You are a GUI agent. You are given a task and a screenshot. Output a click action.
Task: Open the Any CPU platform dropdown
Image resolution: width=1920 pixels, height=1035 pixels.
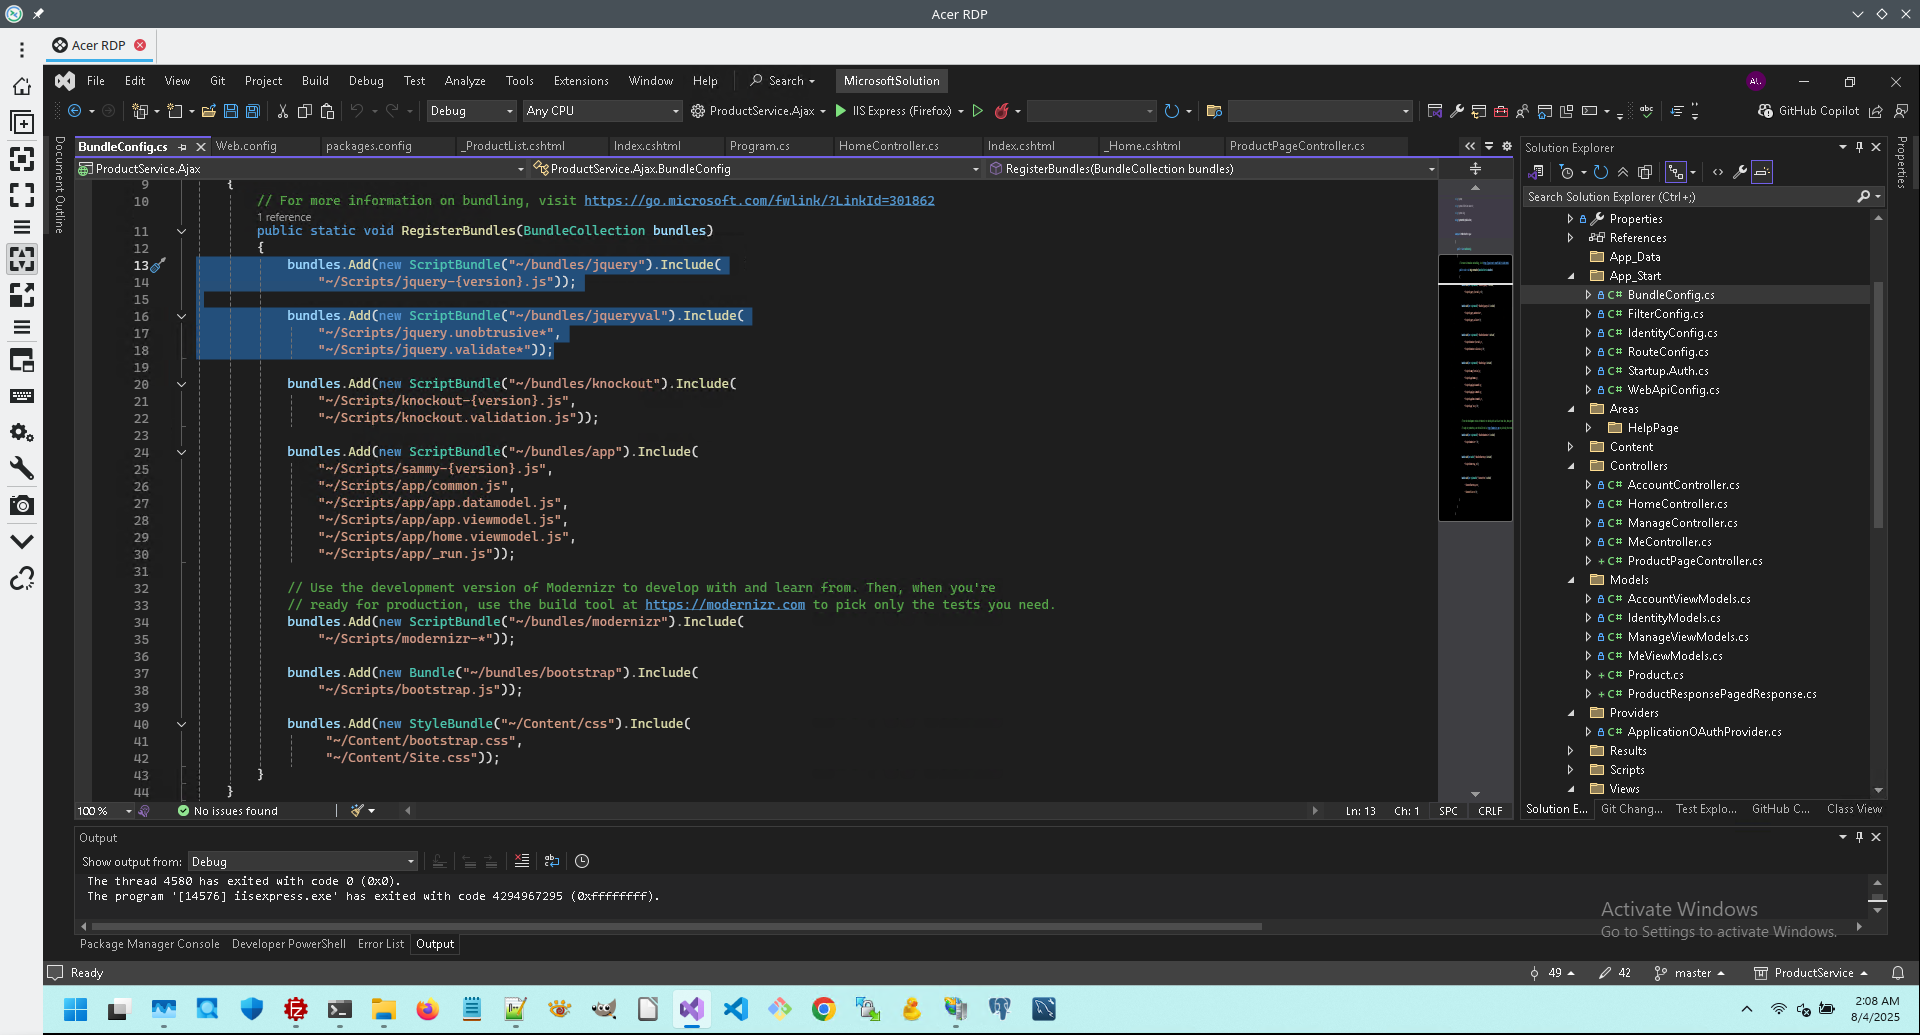point(602,111)
